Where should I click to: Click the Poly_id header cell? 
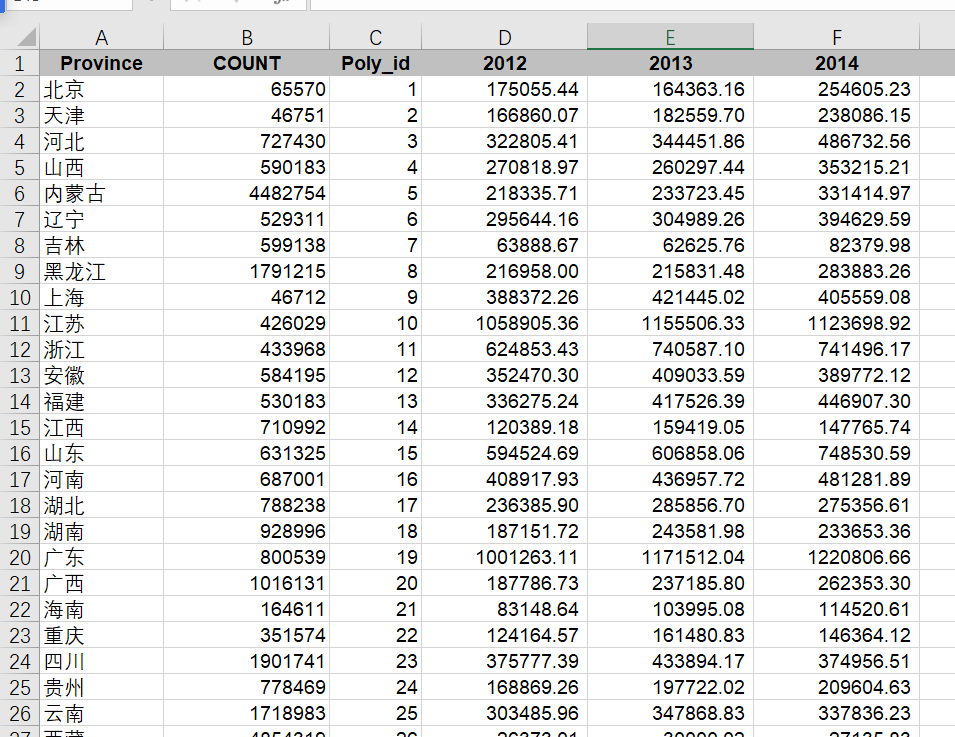pyautogui.click(x=375, y=63)
